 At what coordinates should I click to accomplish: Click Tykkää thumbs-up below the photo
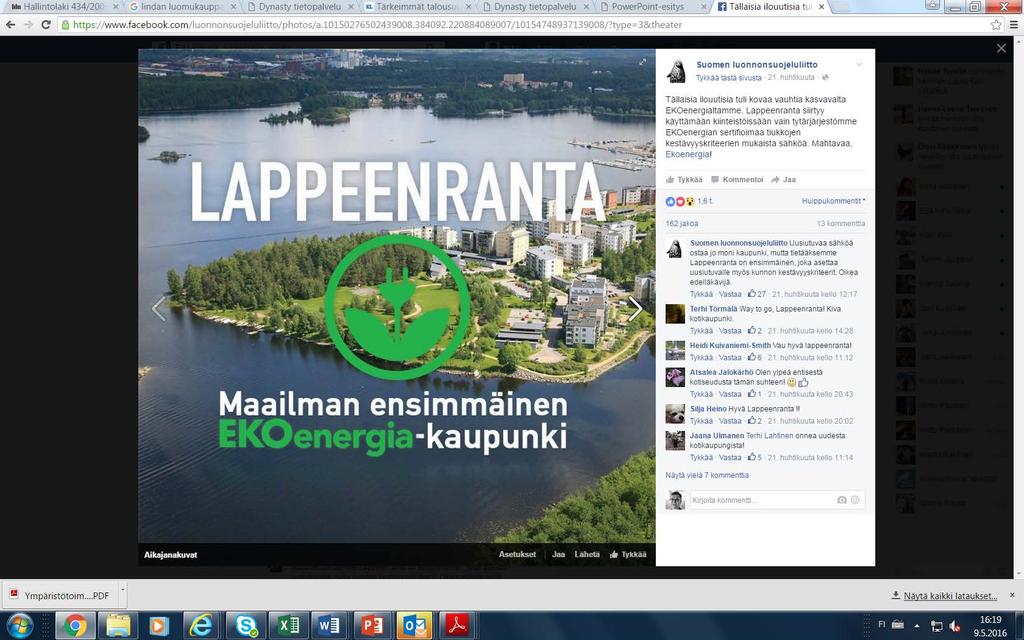628,554
